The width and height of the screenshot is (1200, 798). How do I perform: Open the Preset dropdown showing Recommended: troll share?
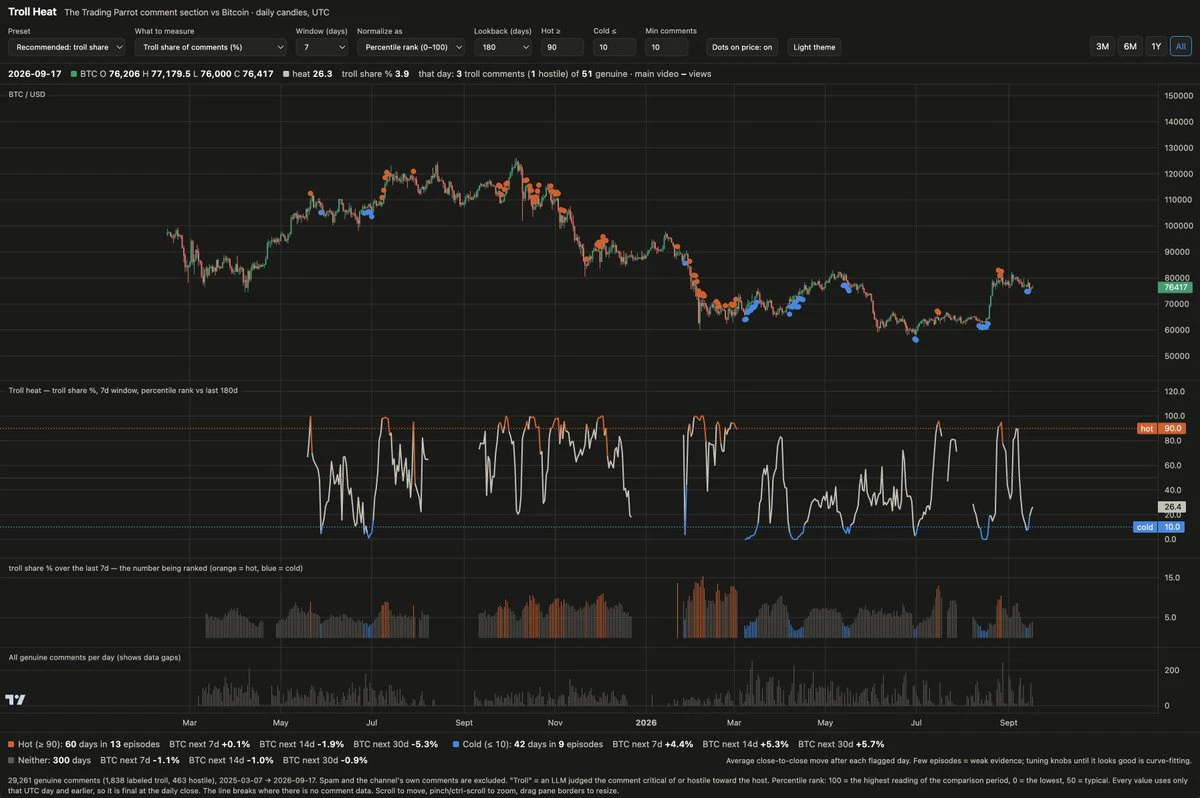pyautogui.click(x=67, y=47)
